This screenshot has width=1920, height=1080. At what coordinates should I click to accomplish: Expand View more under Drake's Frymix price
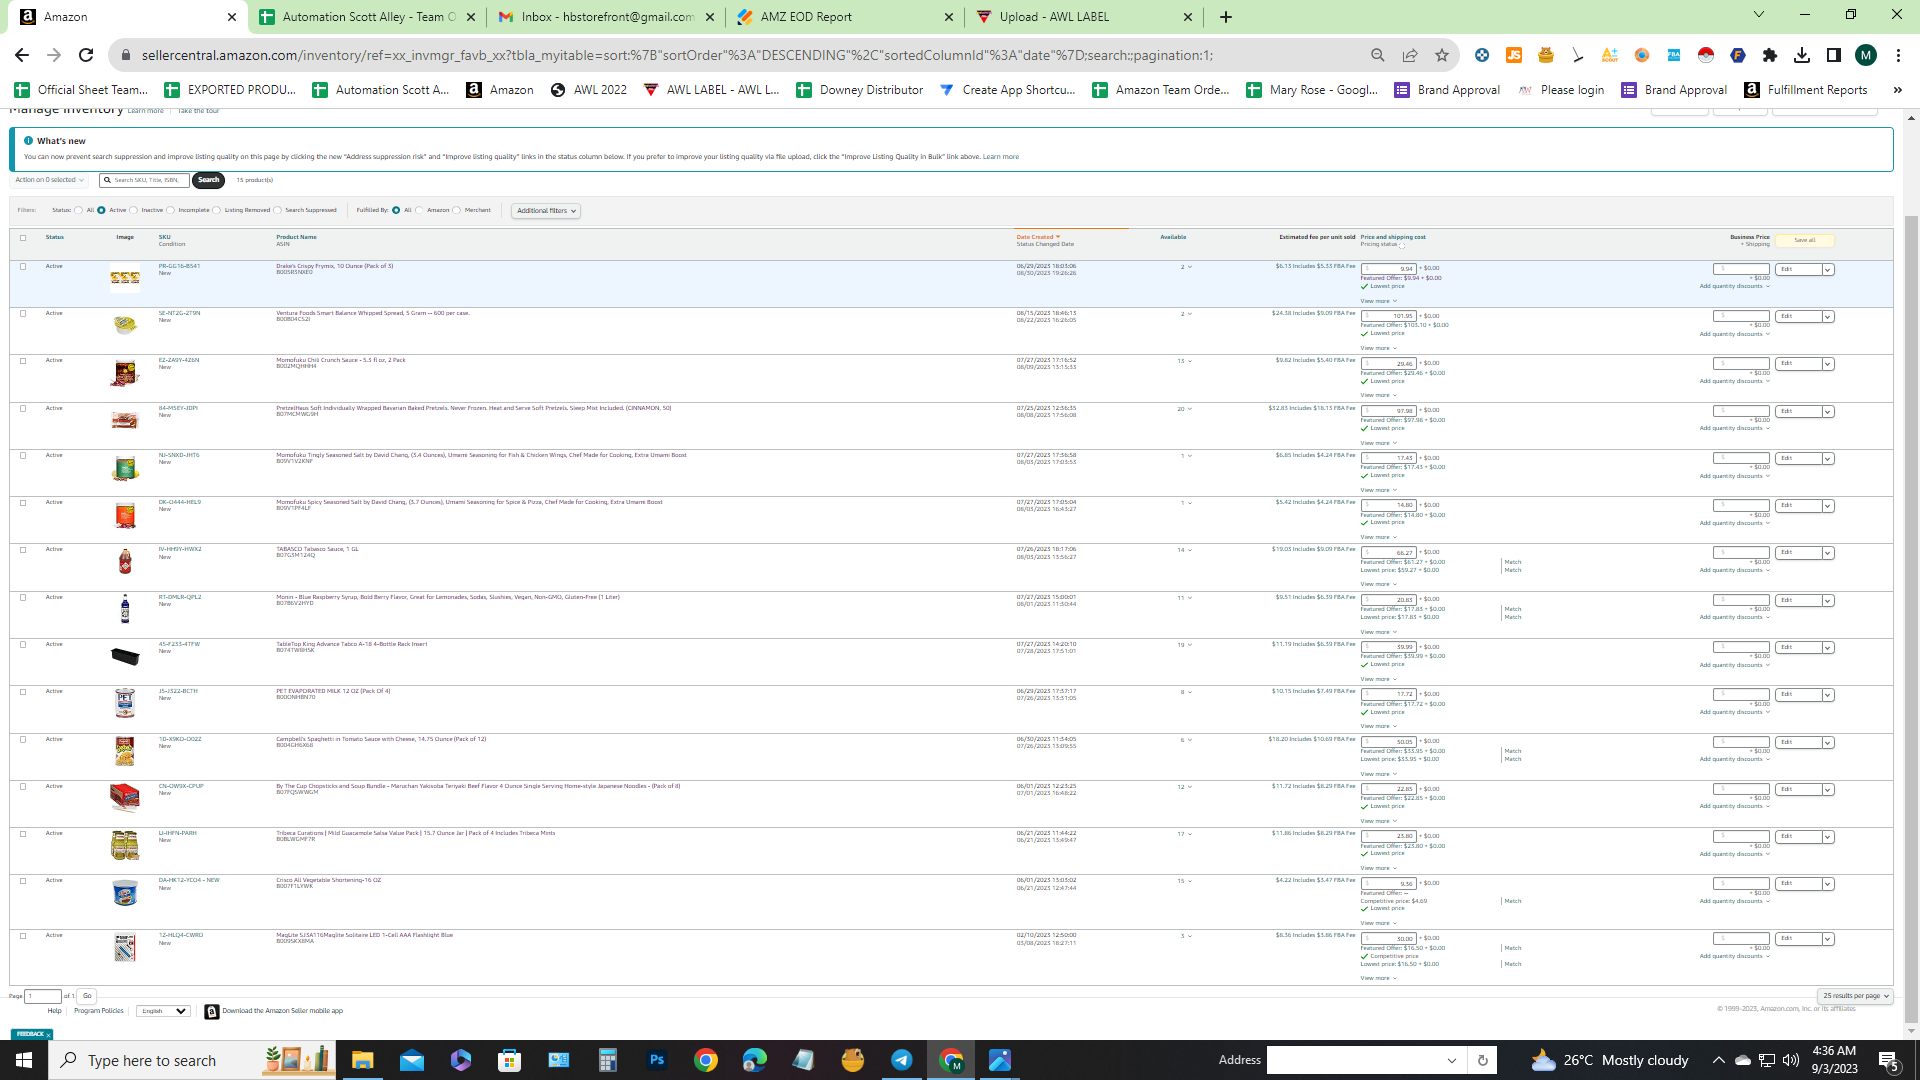[1378, 301]
